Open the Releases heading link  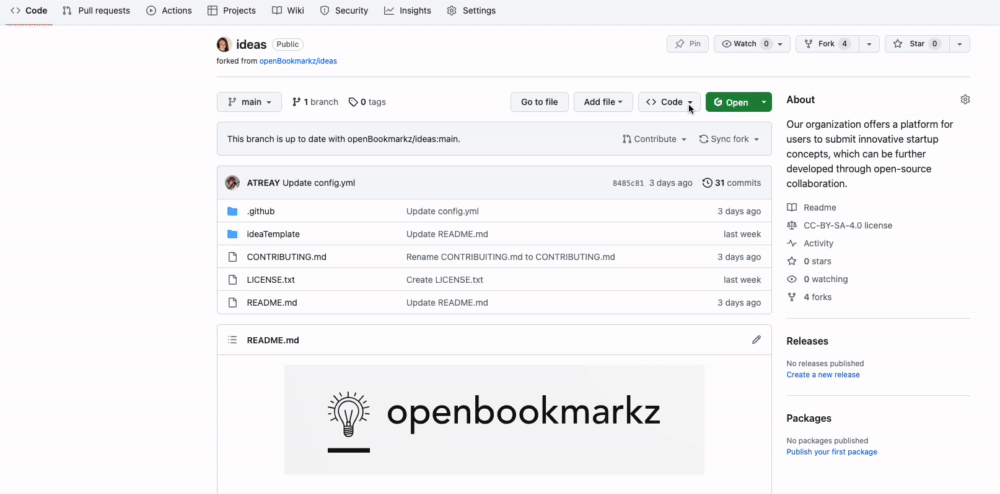[807, 341]
